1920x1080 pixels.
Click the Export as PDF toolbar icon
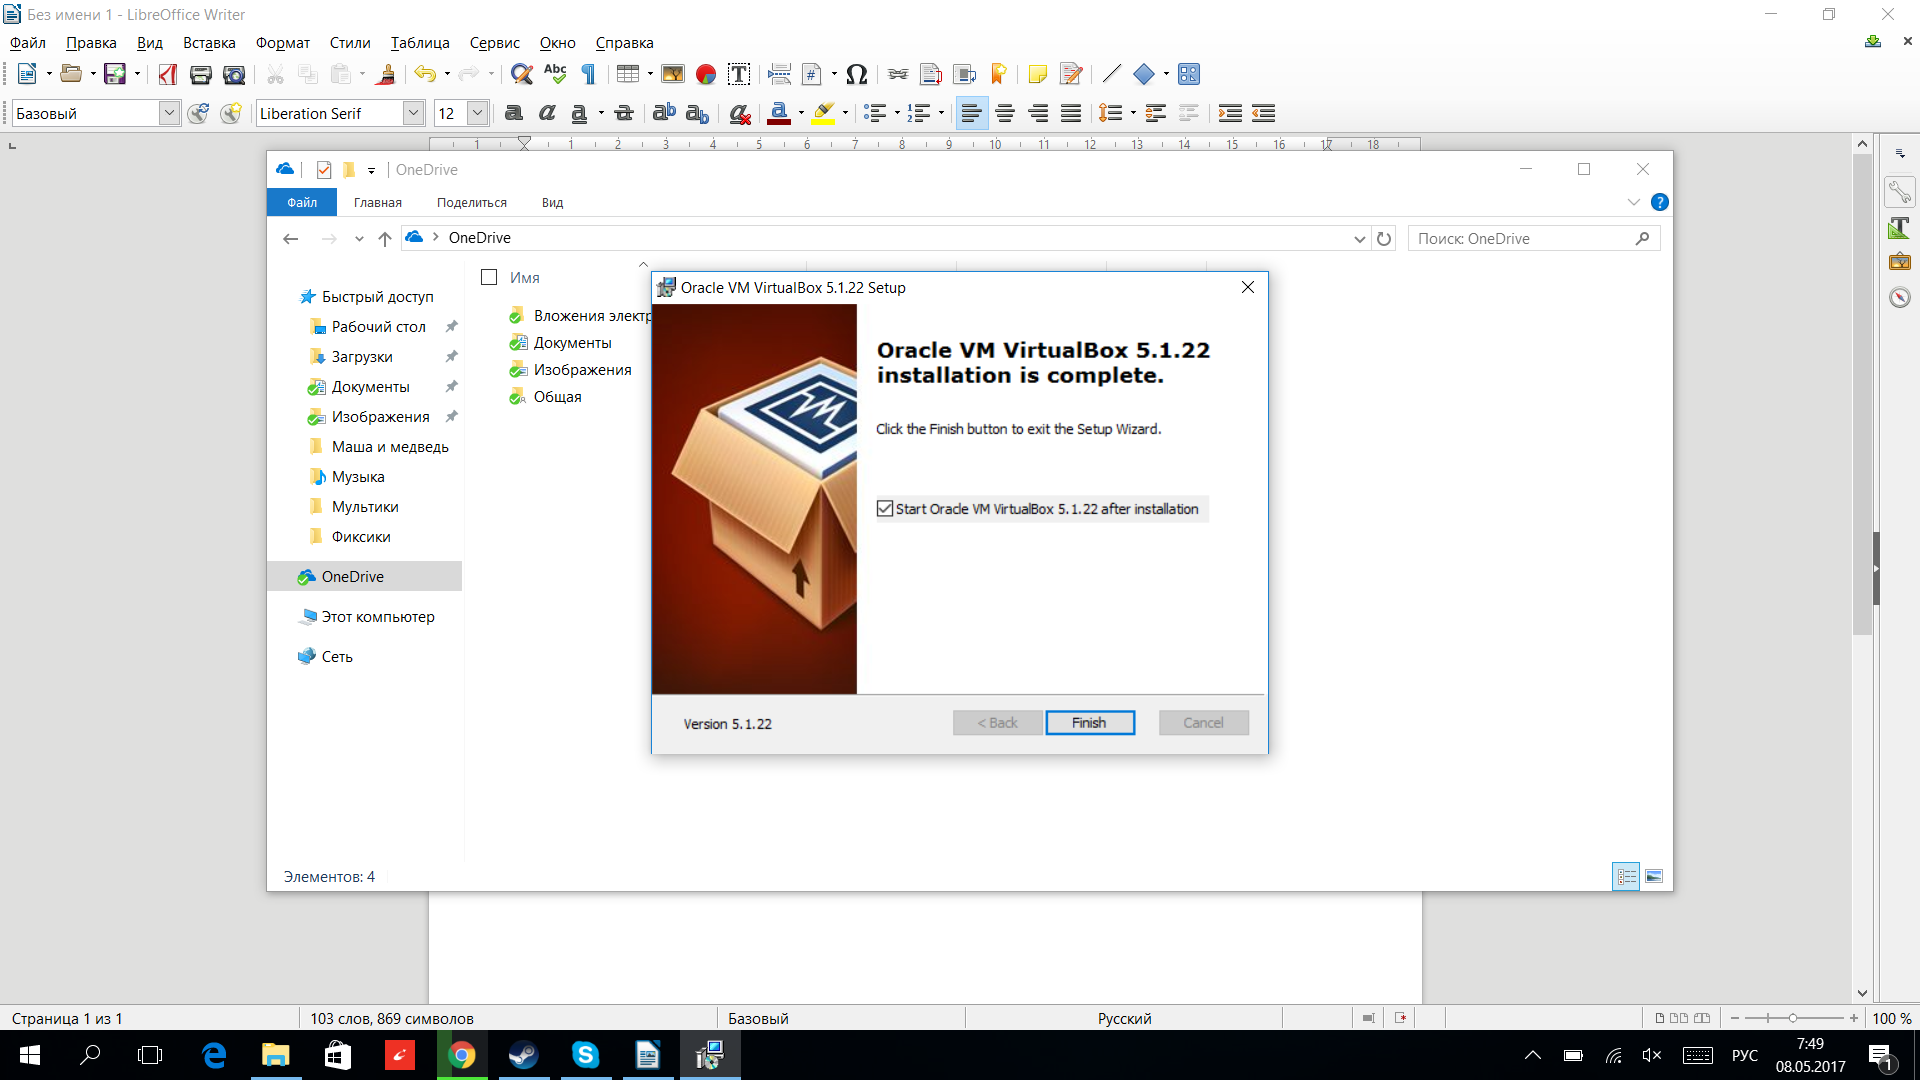pyautogui.click(x=167, y=74)
